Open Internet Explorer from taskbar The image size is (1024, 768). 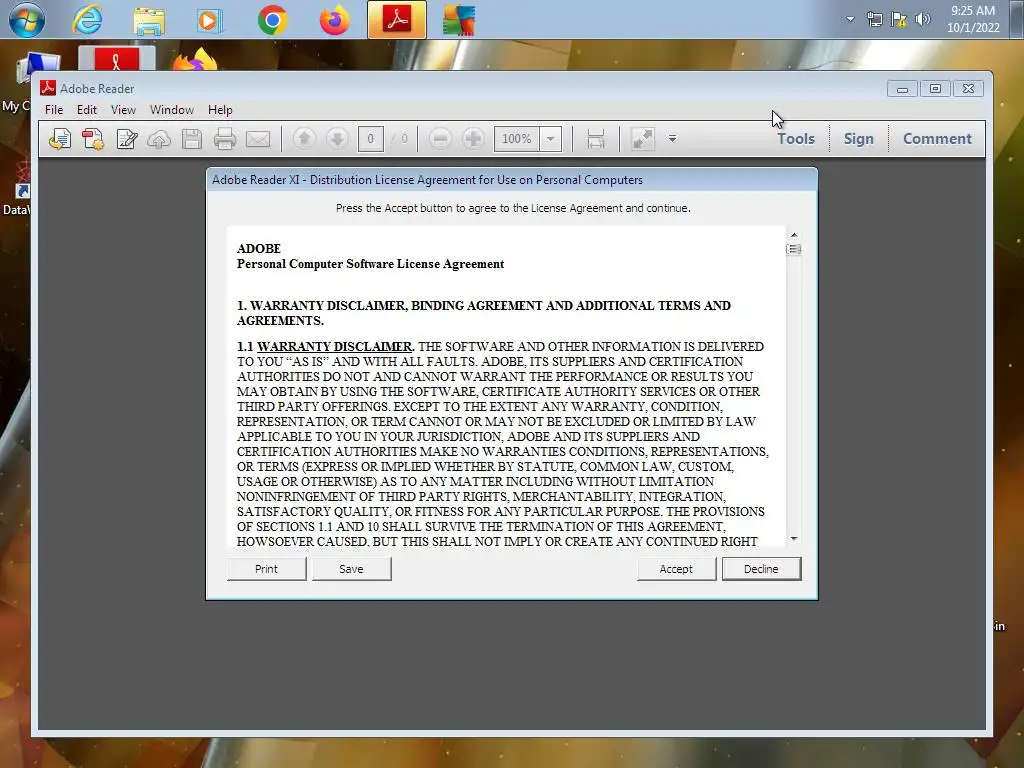88,20
